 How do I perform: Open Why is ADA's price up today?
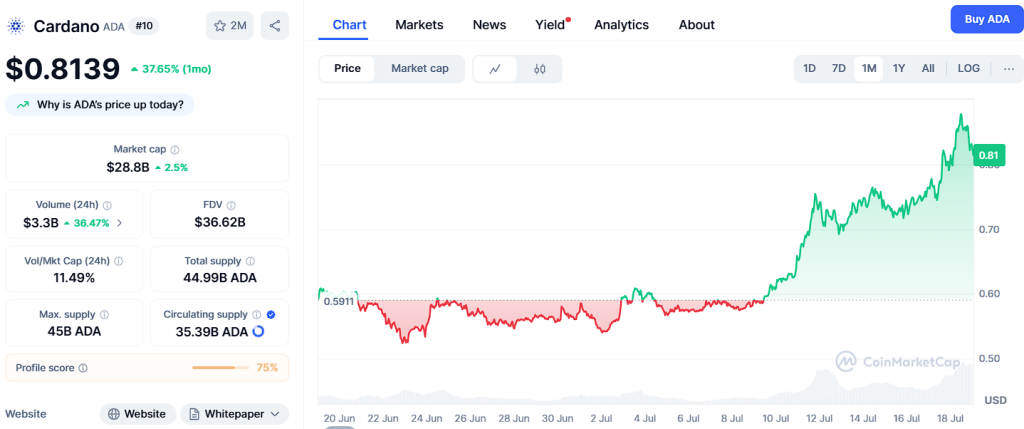pos(100,104)
